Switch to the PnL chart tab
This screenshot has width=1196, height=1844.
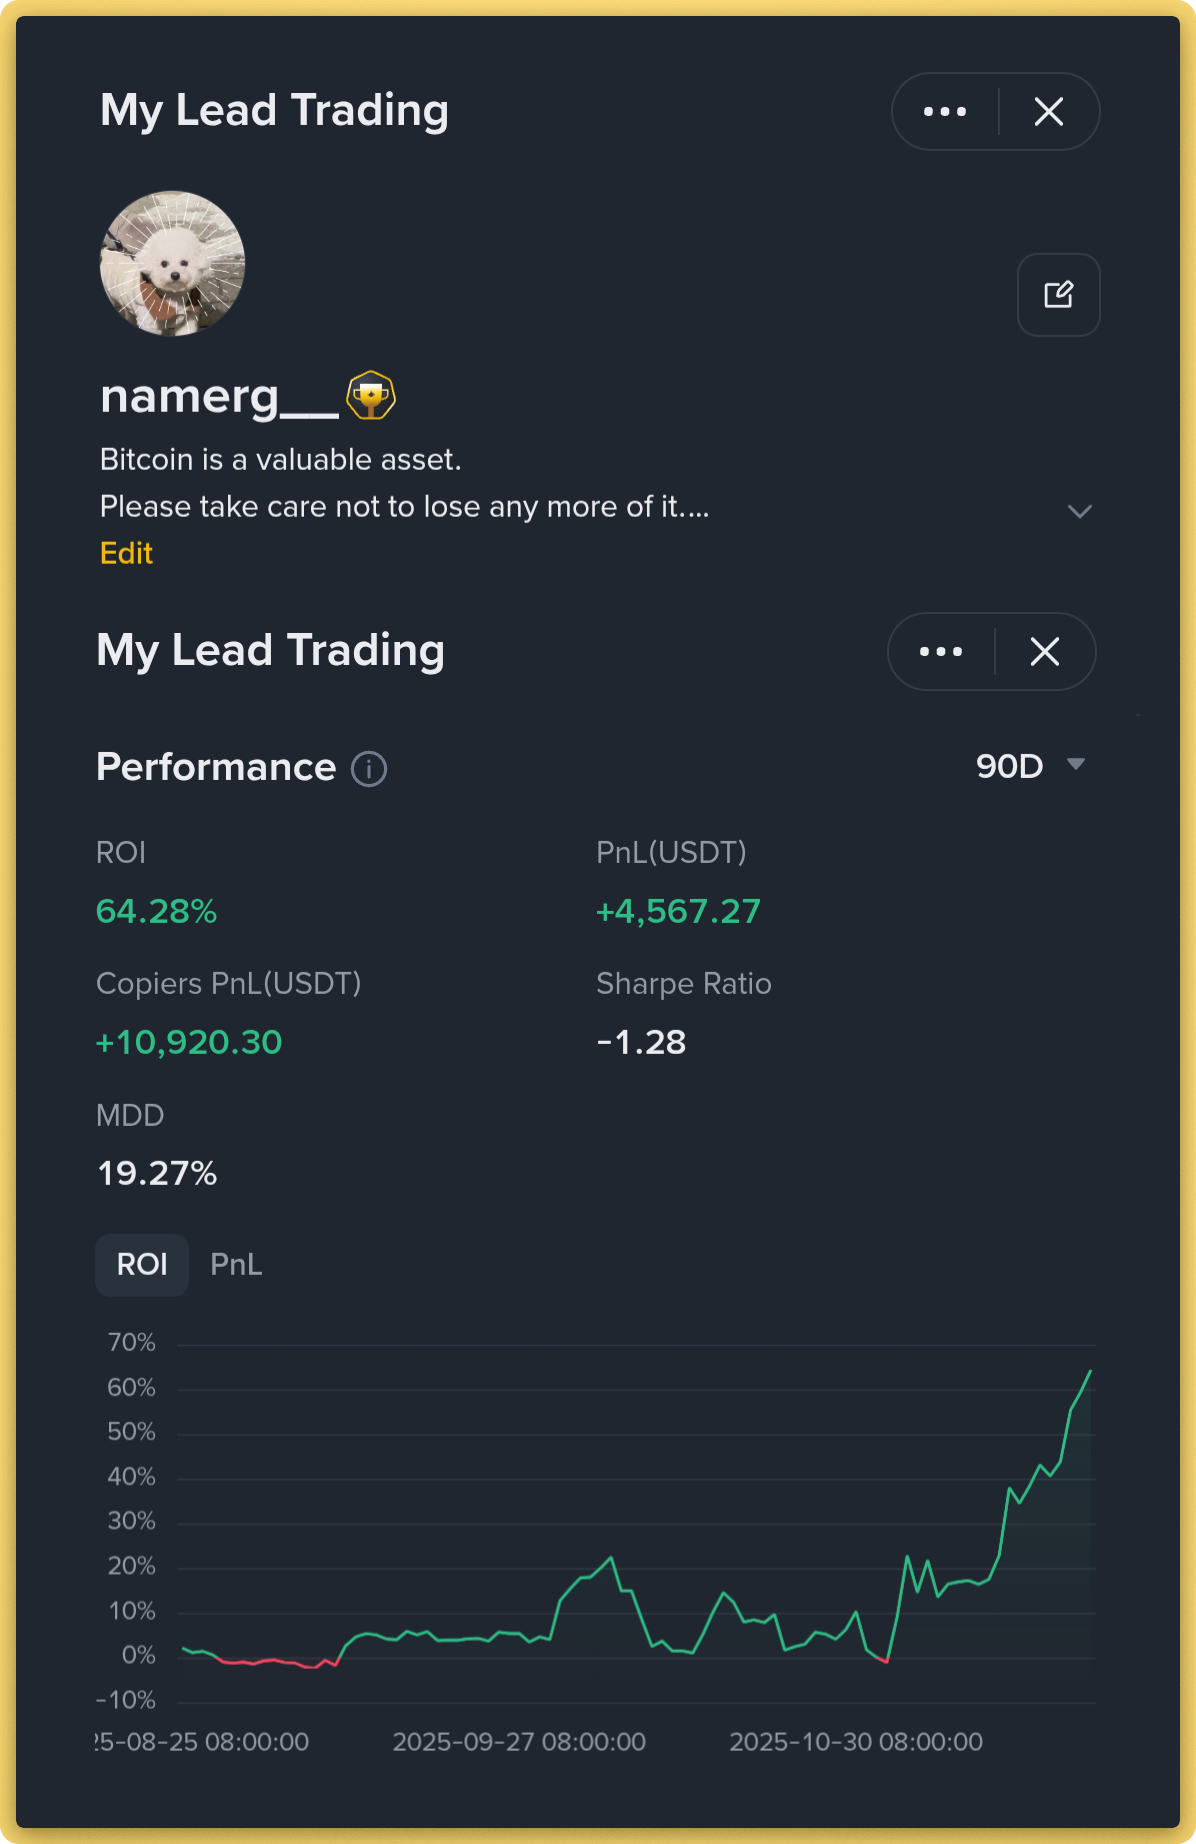[x=236, y=1265]
